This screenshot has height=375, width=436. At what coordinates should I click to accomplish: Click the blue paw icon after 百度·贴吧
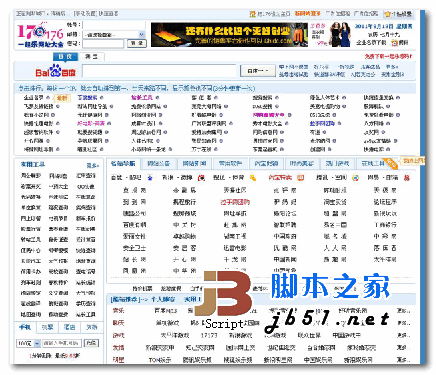[x=150, y=178]
